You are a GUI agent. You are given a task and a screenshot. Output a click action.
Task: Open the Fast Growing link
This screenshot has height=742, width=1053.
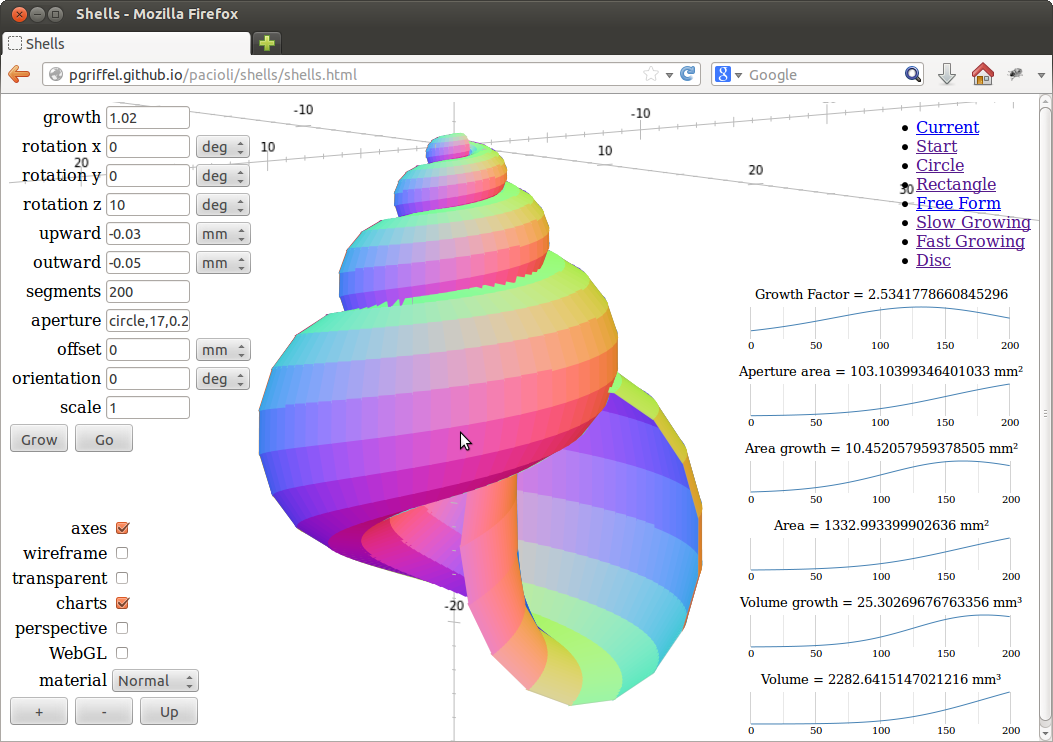(x=970, y=241)
